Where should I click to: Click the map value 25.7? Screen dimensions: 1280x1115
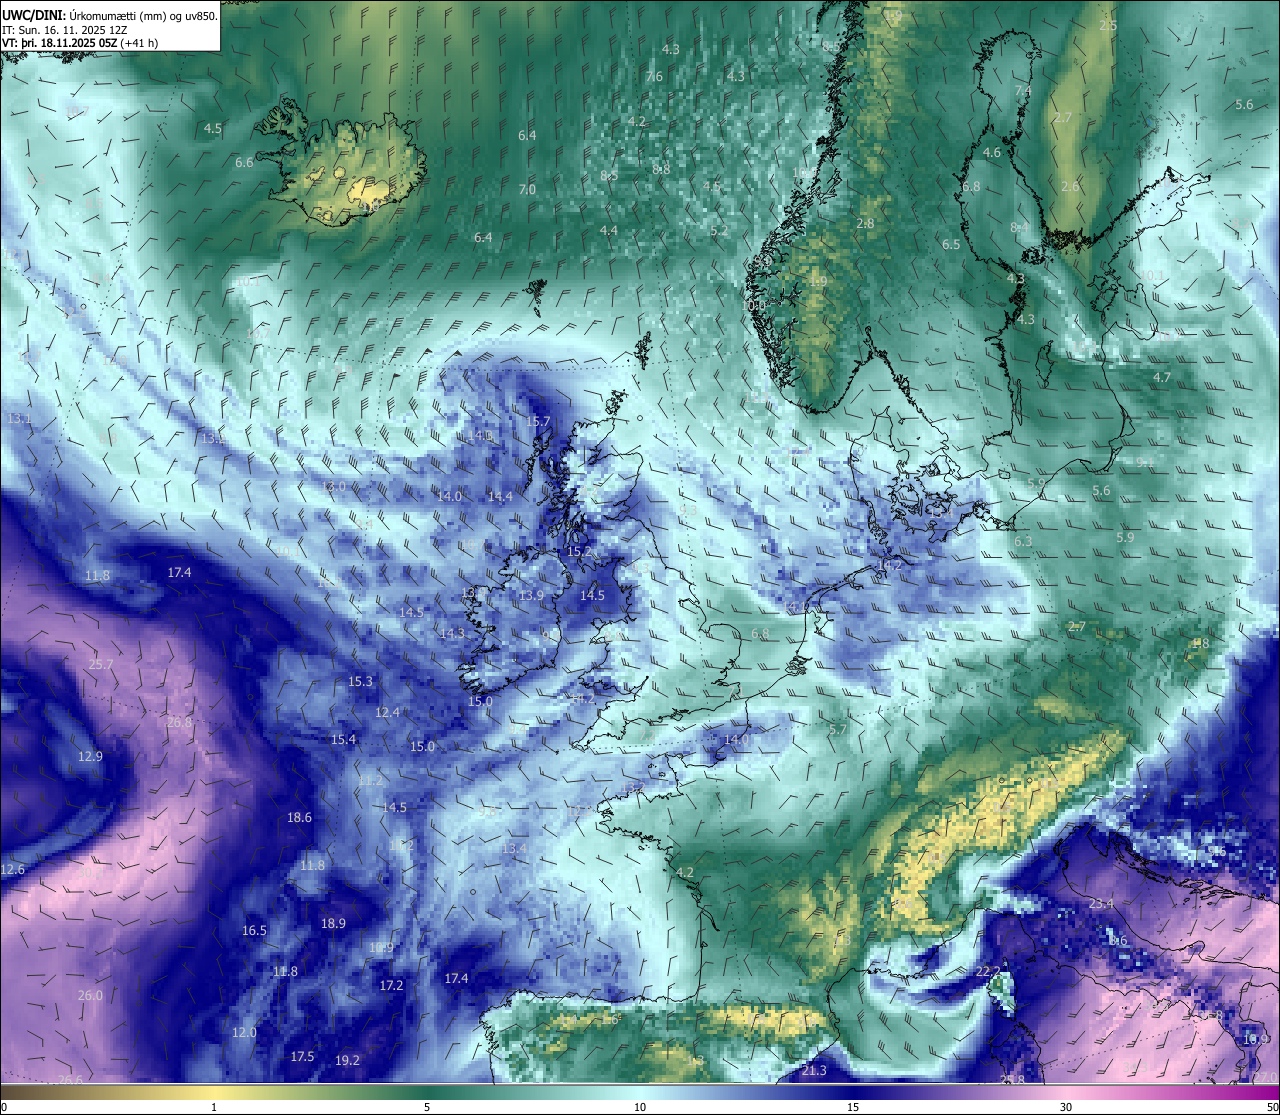point(101,664)
